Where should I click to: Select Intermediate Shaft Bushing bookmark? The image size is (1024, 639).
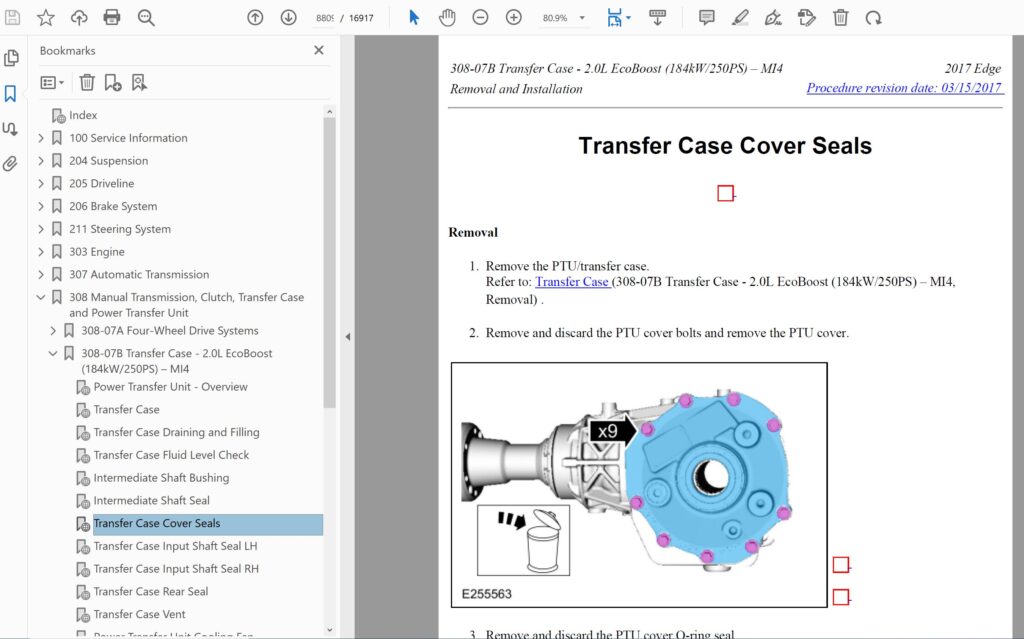tap(160, 478)
